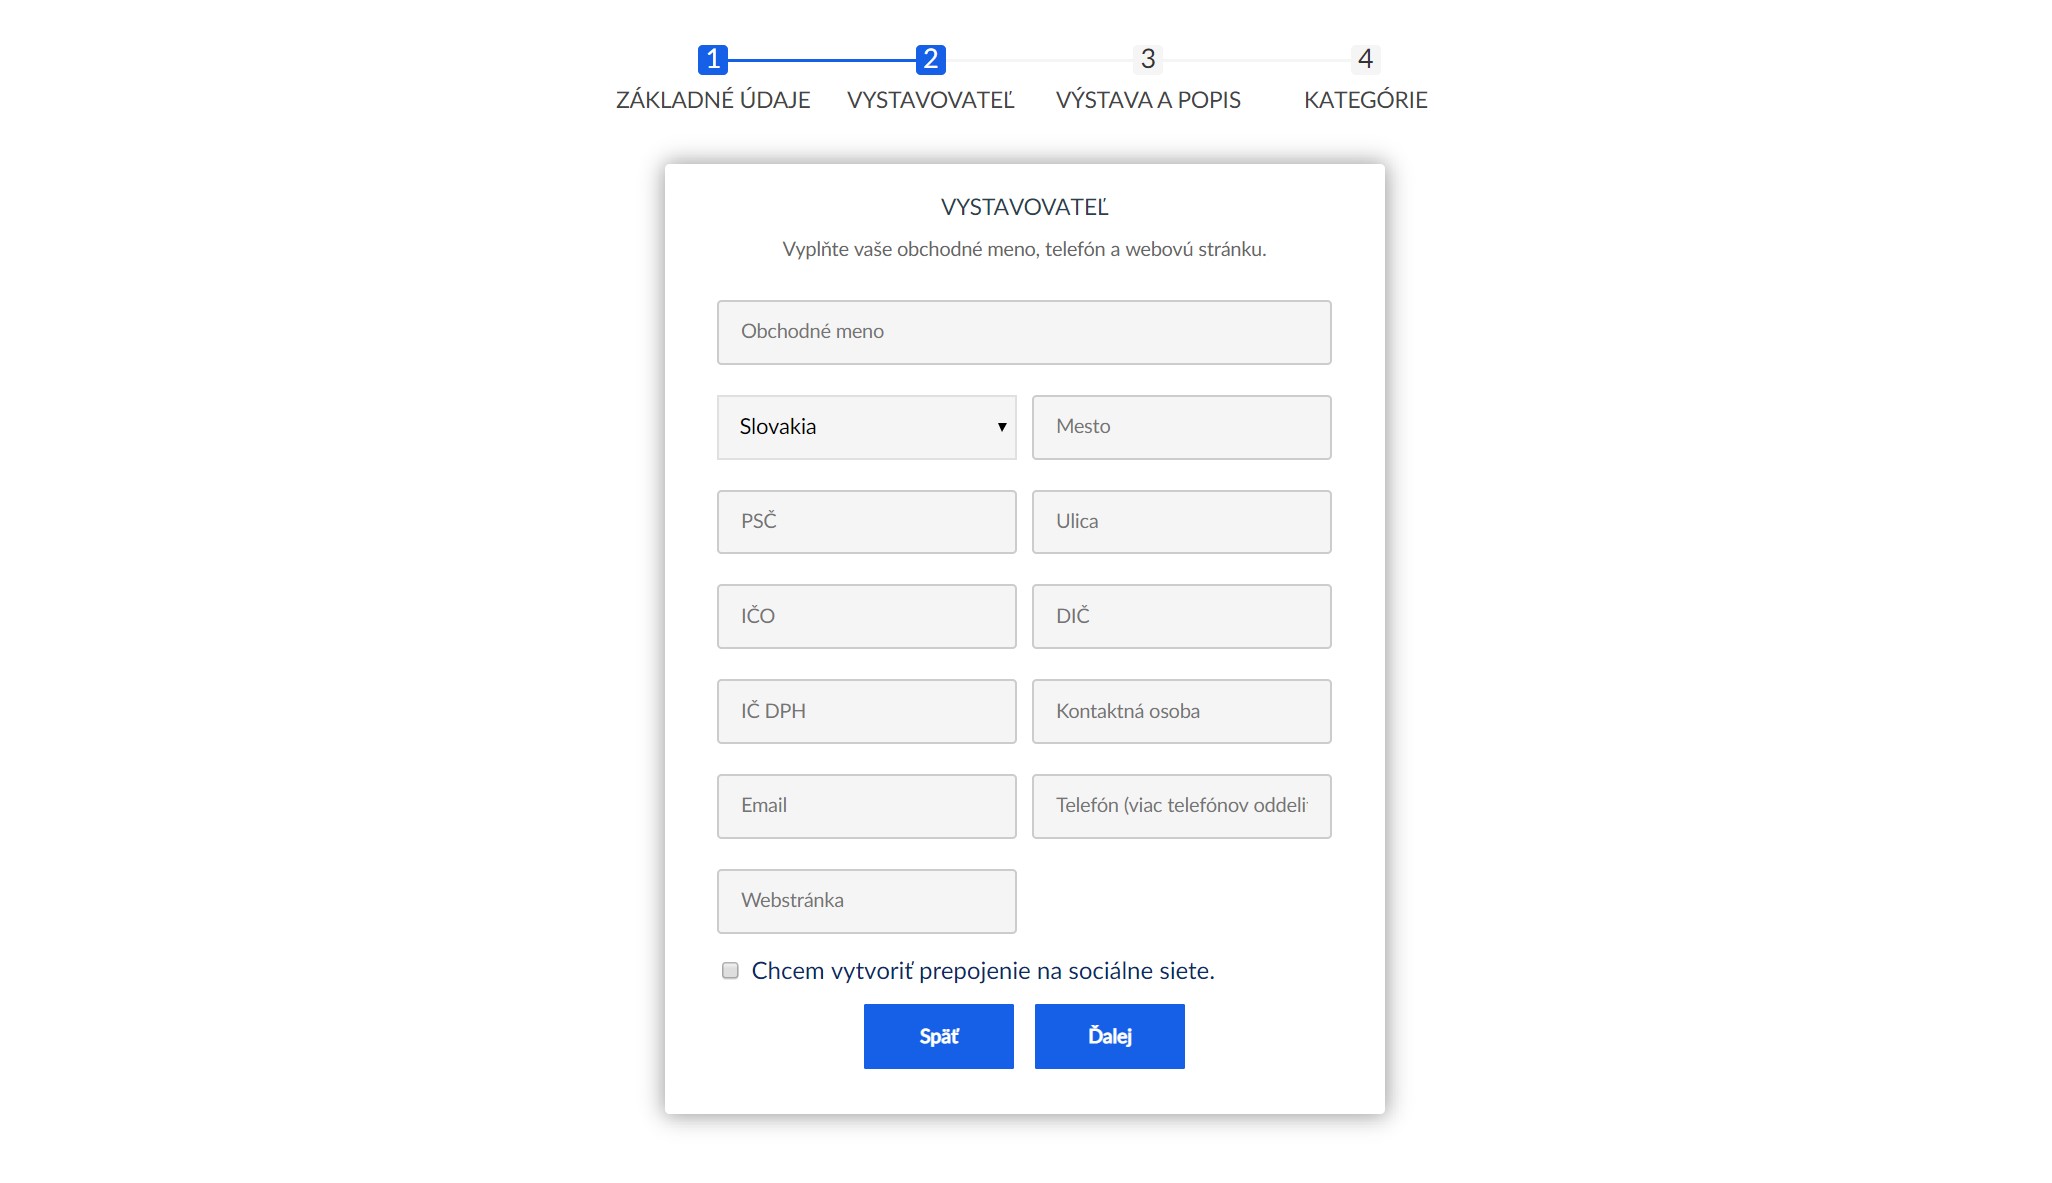The width and height of the screenshot is (2052, 1183).
Task: Click the Kontaktná osoba field
Action: [1181, 711]
